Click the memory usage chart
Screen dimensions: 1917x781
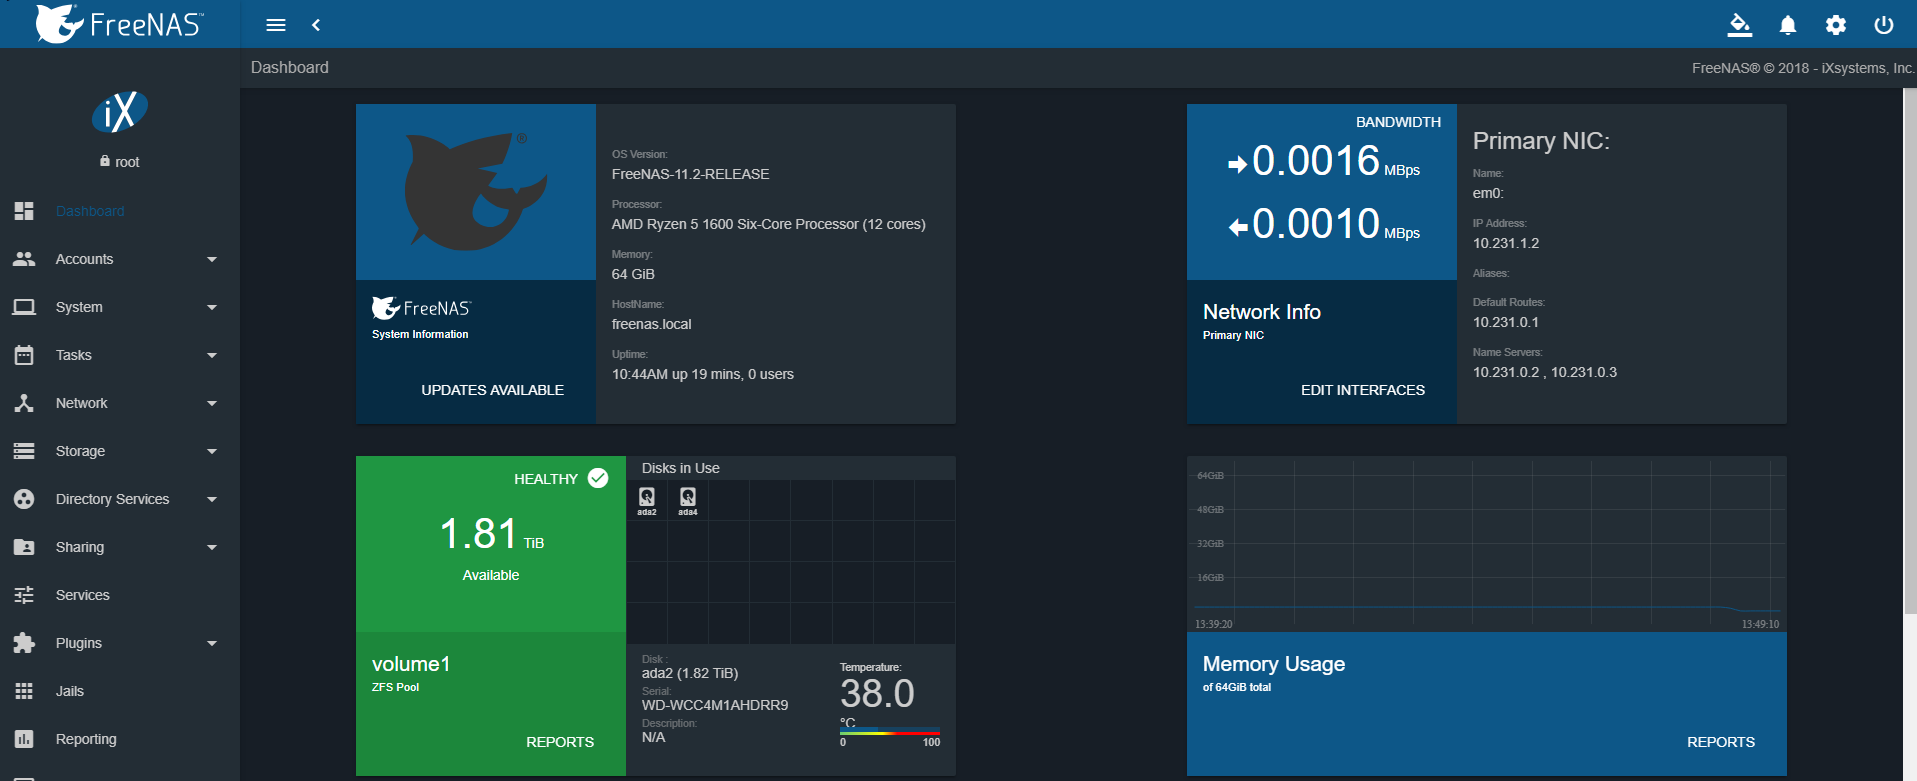point(1487,544)
